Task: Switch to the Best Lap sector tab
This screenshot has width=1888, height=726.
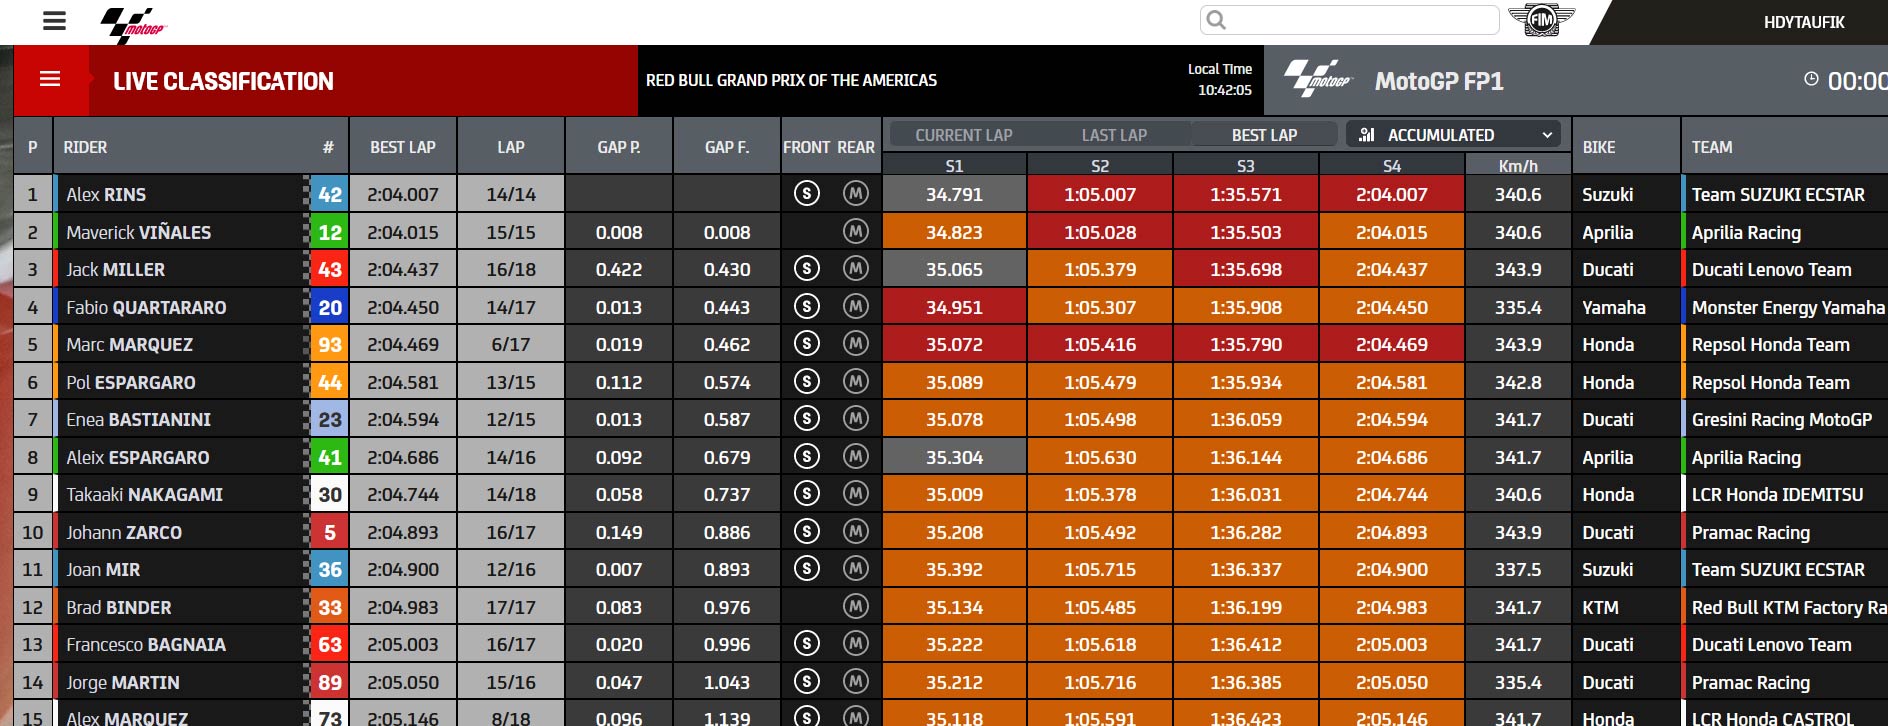Action: [1264, 135]
